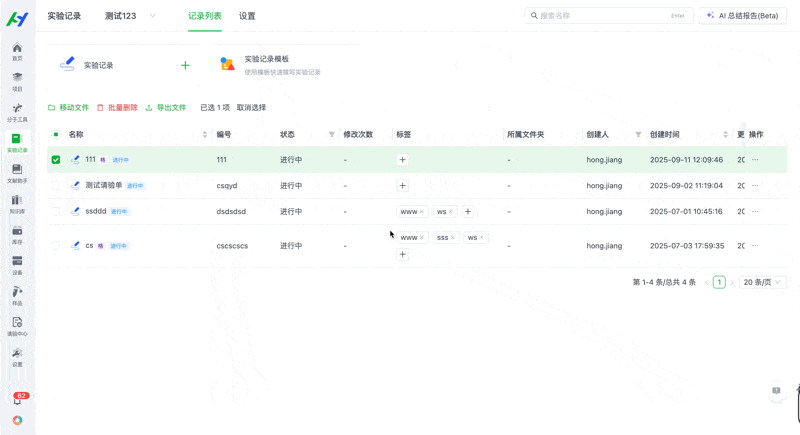Open the three-dot actions for ssddd
The image size is (800, 435).
(x=755, y=211)
